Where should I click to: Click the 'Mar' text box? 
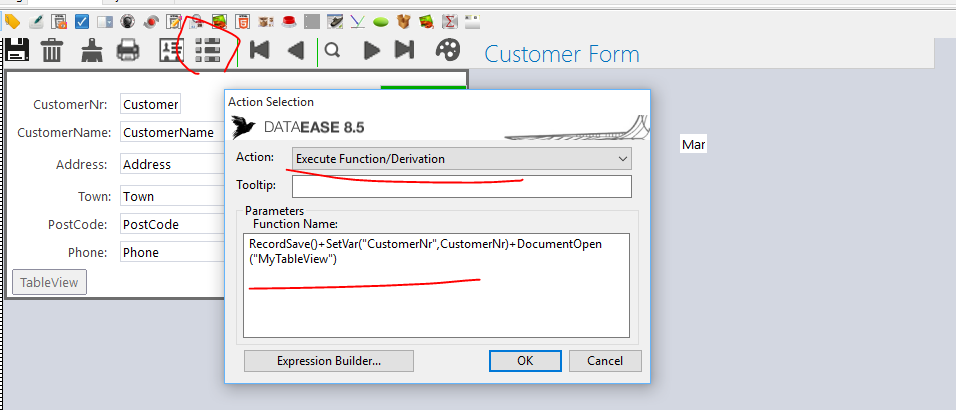693,145
